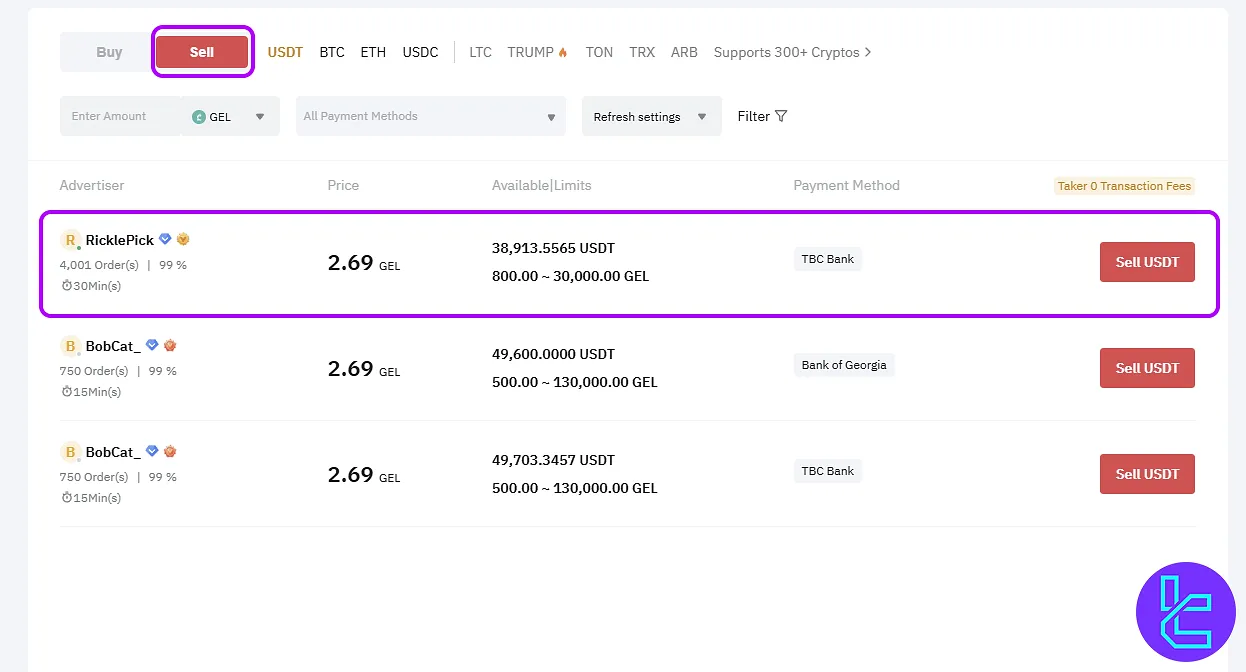Open BobCat_ profile in 49,600.0000 USDT row

(x=113, y=346)
